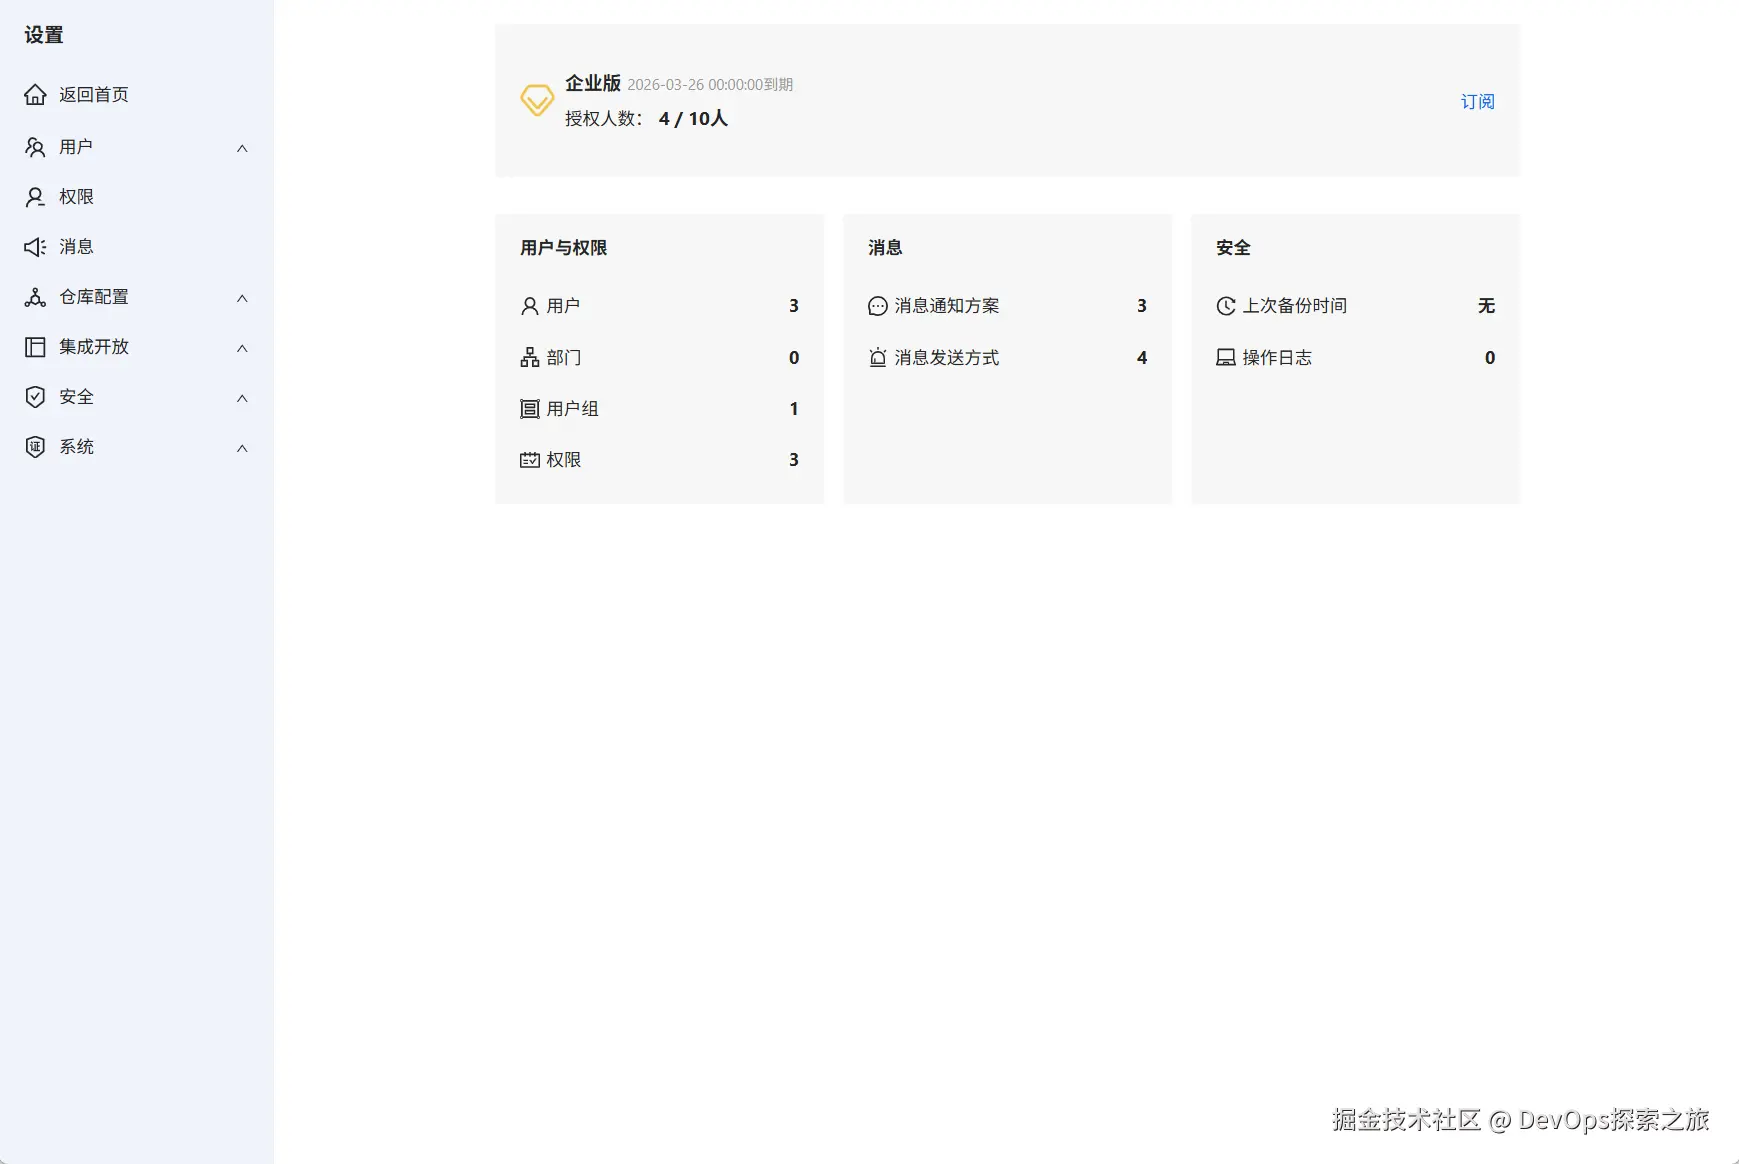
Task: Click the 用户与权限 card heading
Action: (x=564, y=248)
